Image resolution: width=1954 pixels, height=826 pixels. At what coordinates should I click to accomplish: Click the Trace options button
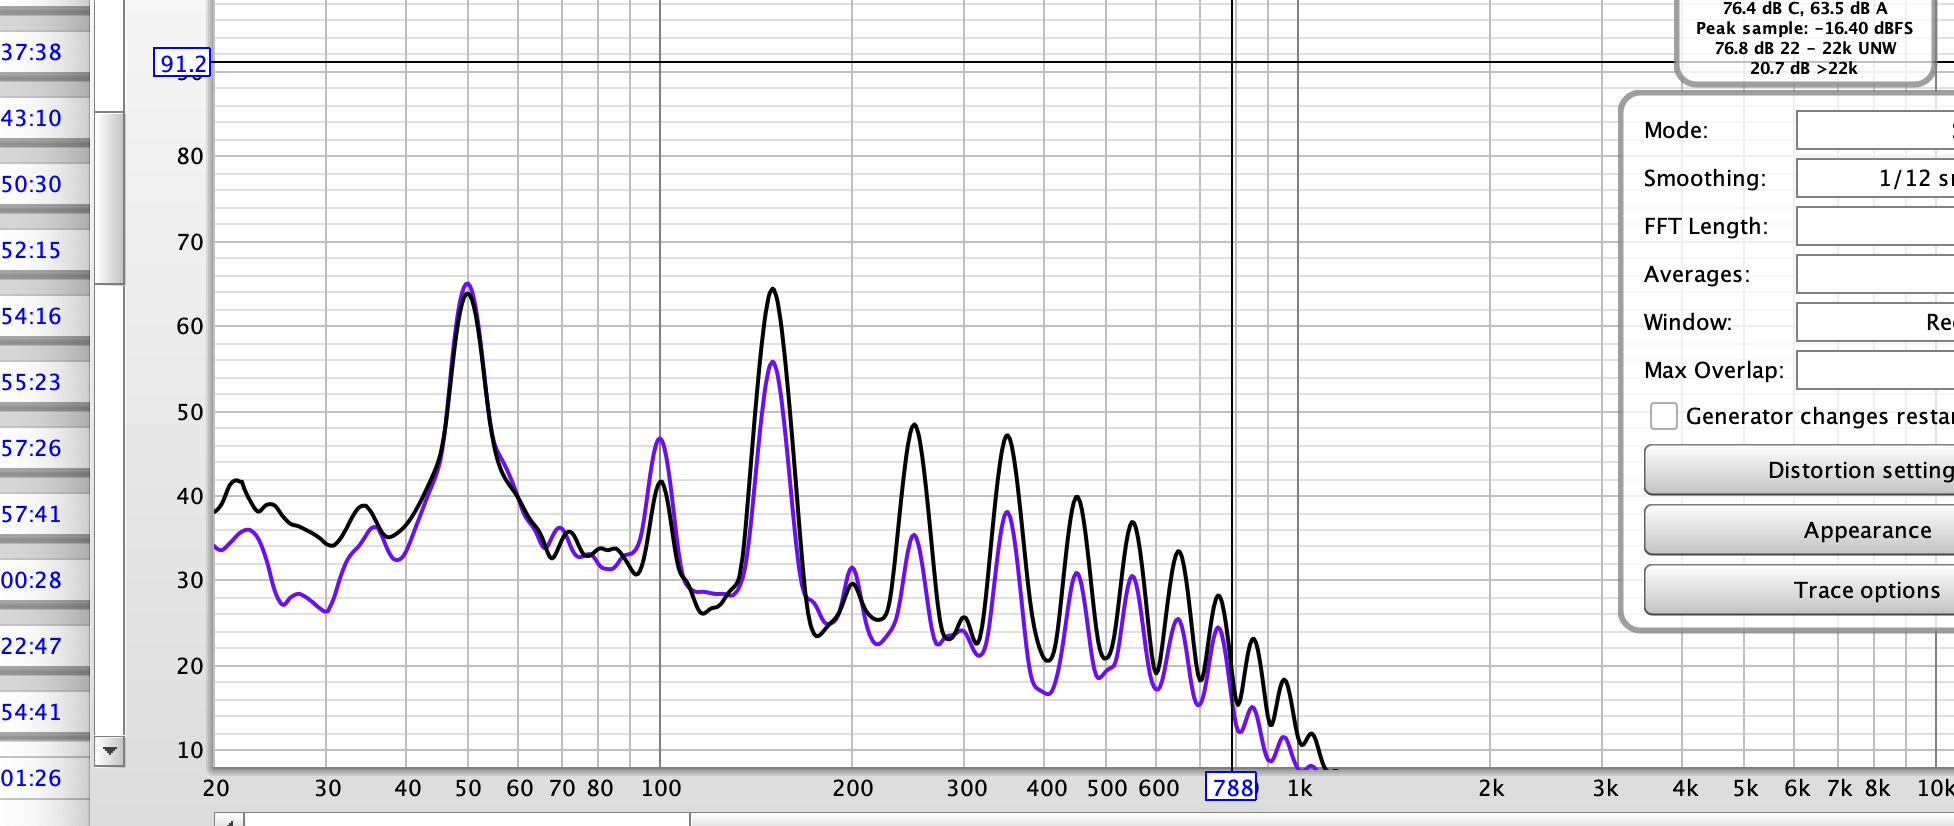1800,590
